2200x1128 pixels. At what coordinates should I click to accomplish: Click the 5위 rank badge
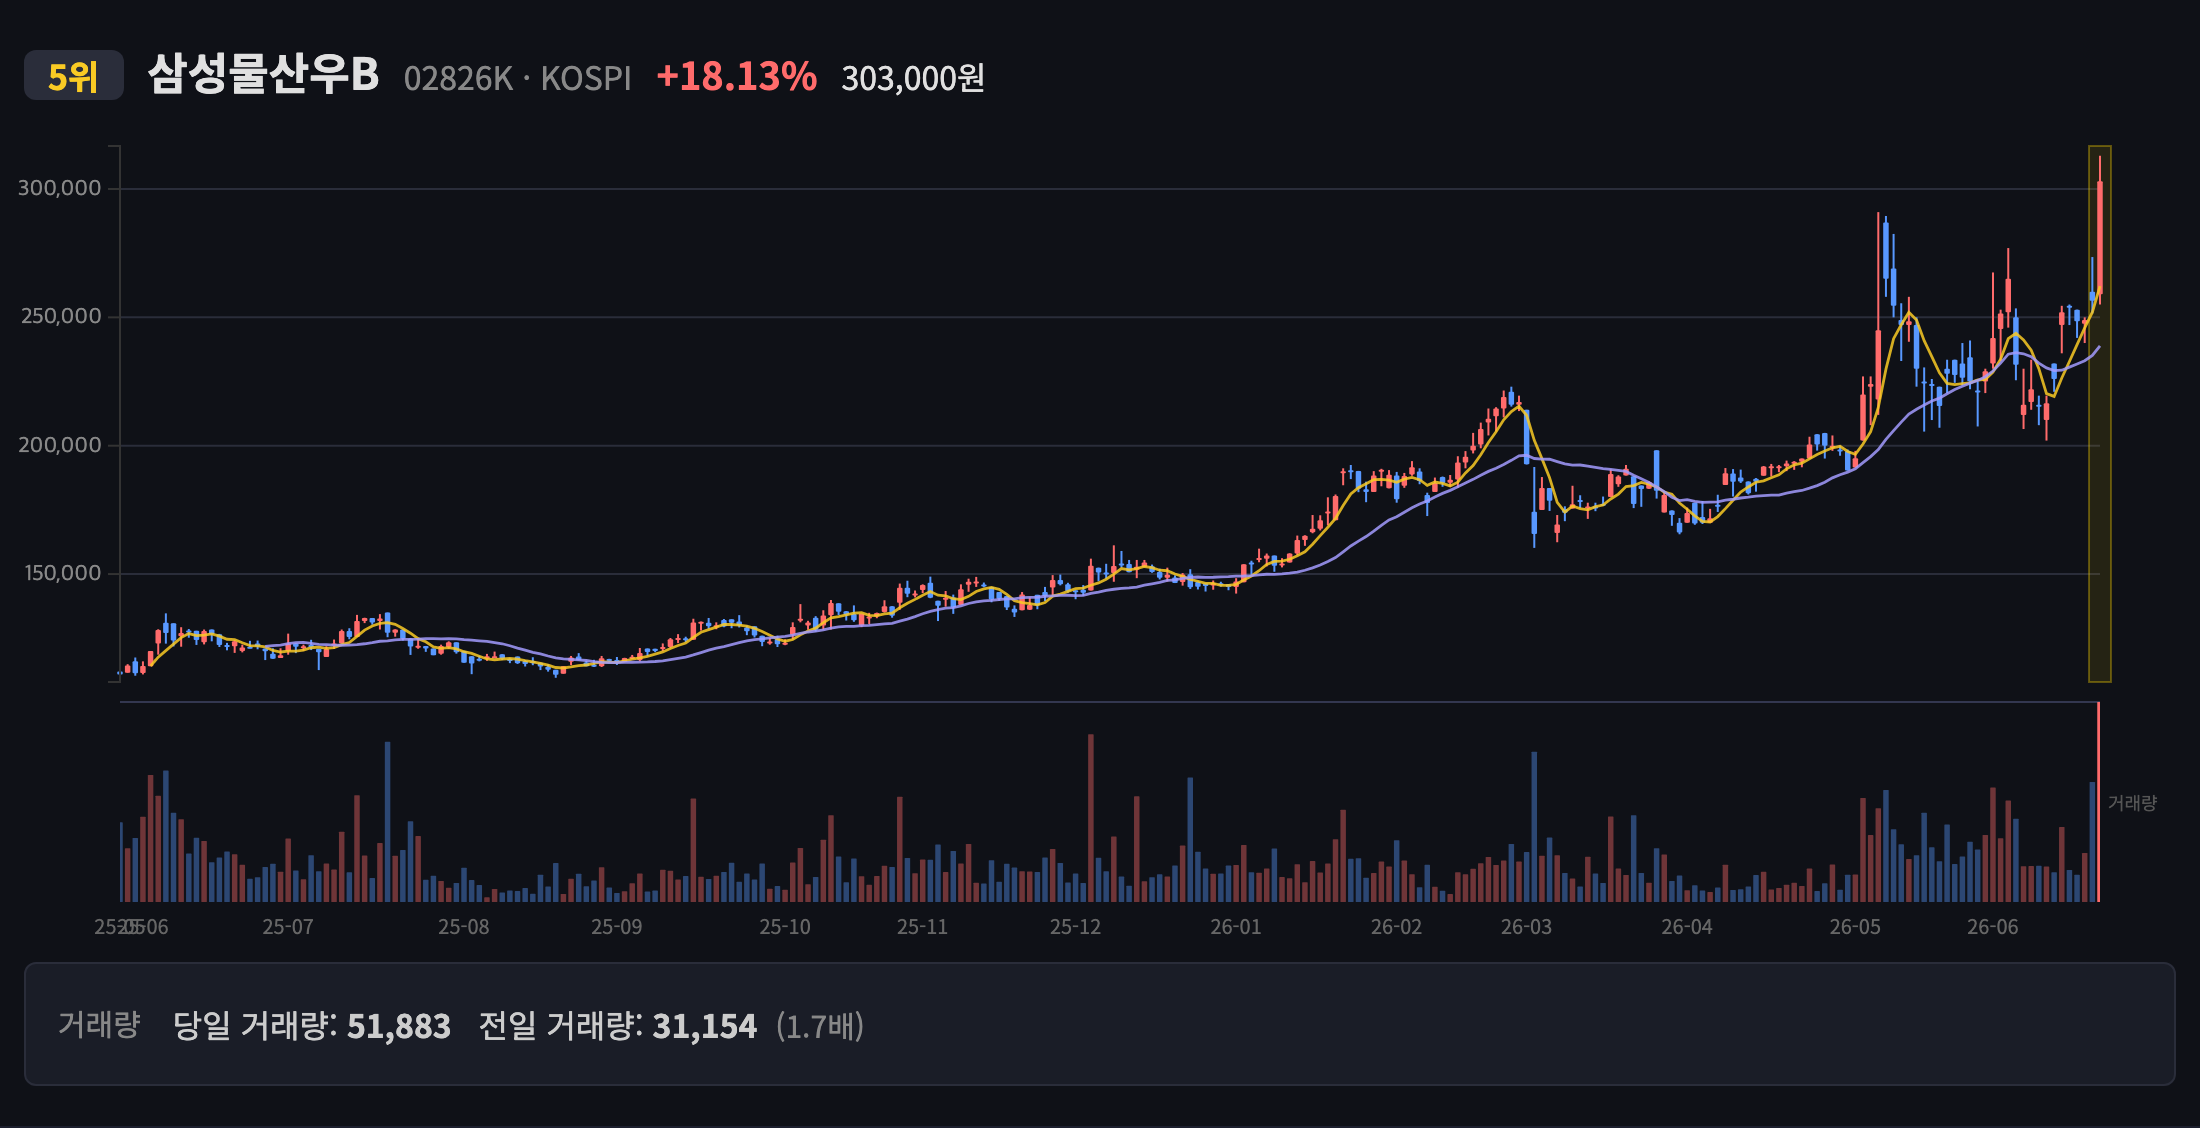[74, 76]
